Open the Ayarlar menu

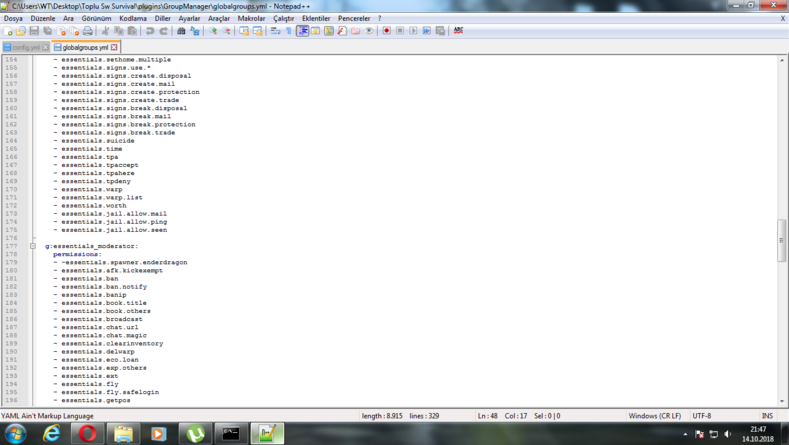[189, 19]
